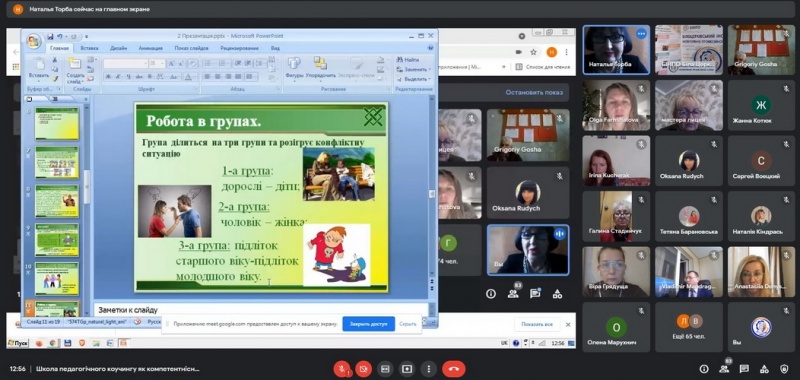Click the Redo icon in Quick Access toolbar
The image size is (800, 380).
click(x=73, y=37)
